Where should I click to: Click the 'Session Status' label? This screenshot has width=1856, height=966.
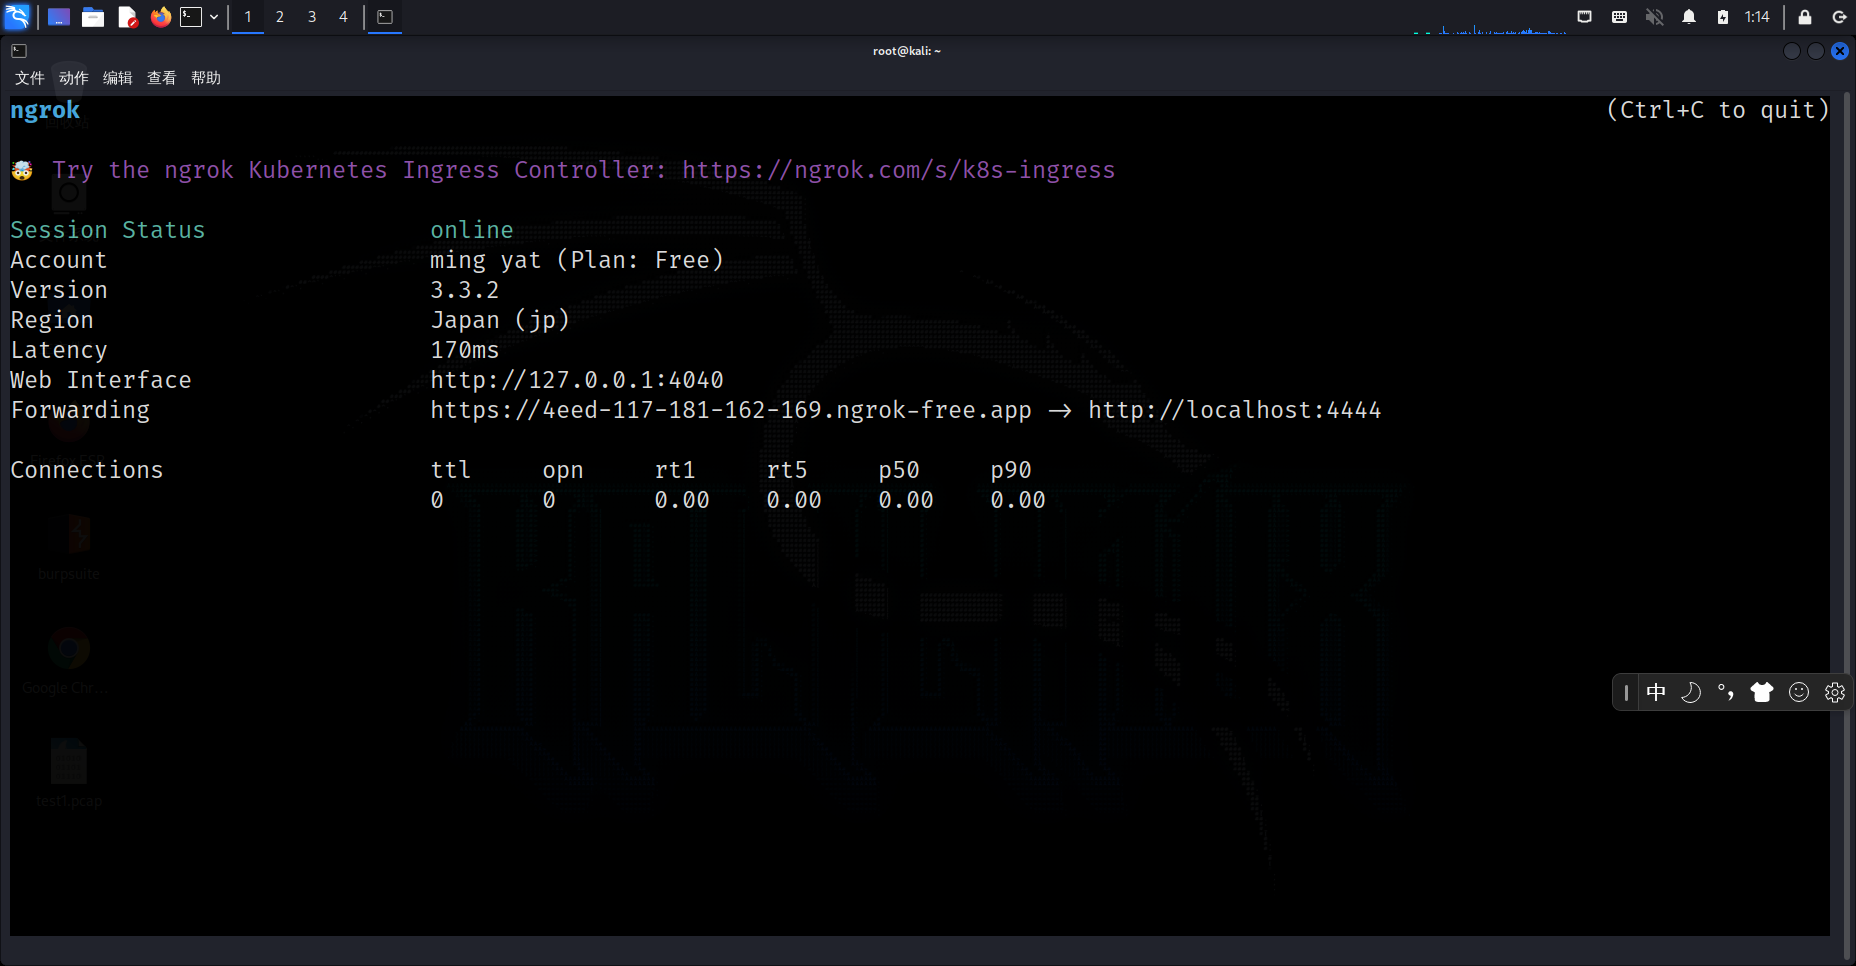[108, 230]
